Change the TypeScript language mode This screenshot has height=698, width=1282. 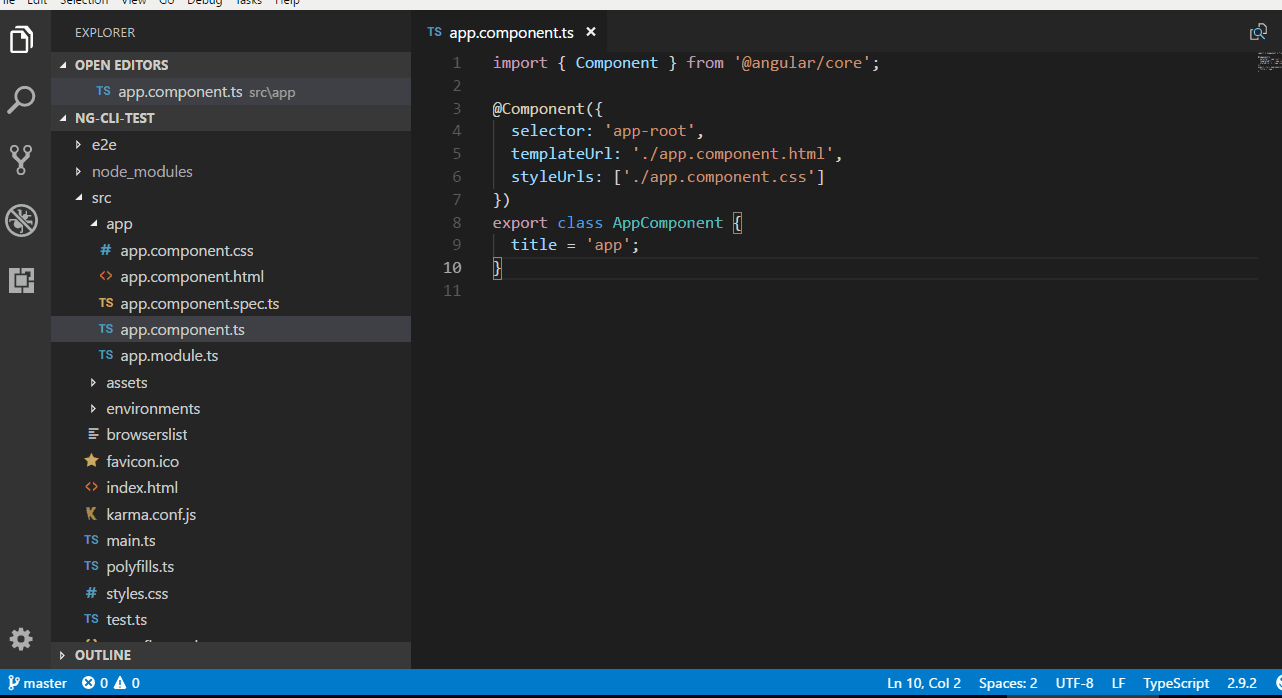(1176, 683)
